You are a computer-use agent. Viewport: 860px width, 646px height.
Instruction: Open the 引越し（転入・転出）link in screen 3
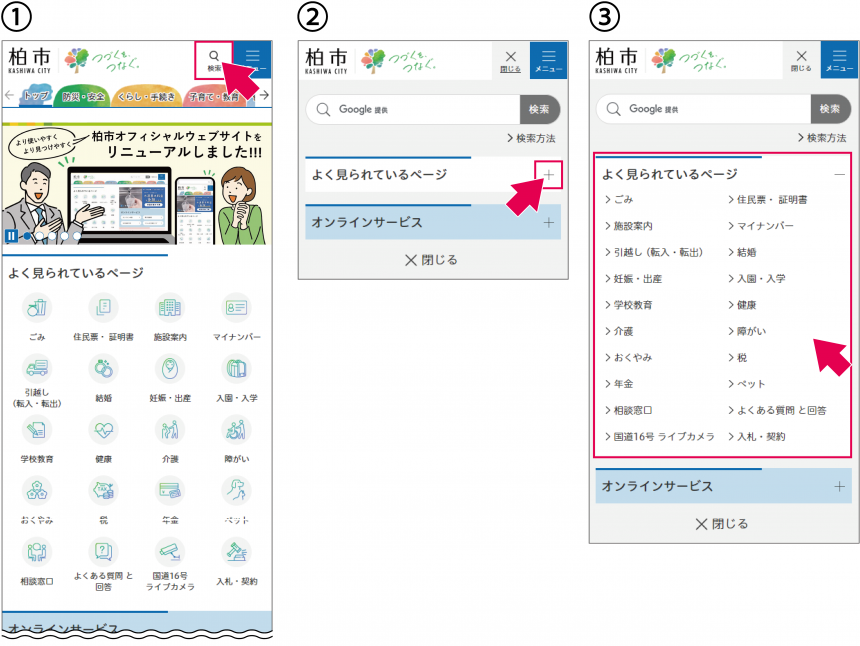point(654,252)
